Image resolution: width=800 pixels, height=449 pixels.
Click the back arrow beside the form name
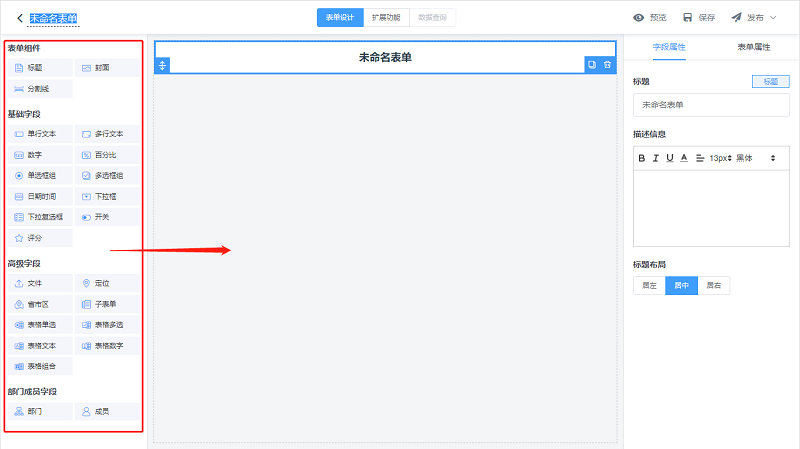click(19, 18)
